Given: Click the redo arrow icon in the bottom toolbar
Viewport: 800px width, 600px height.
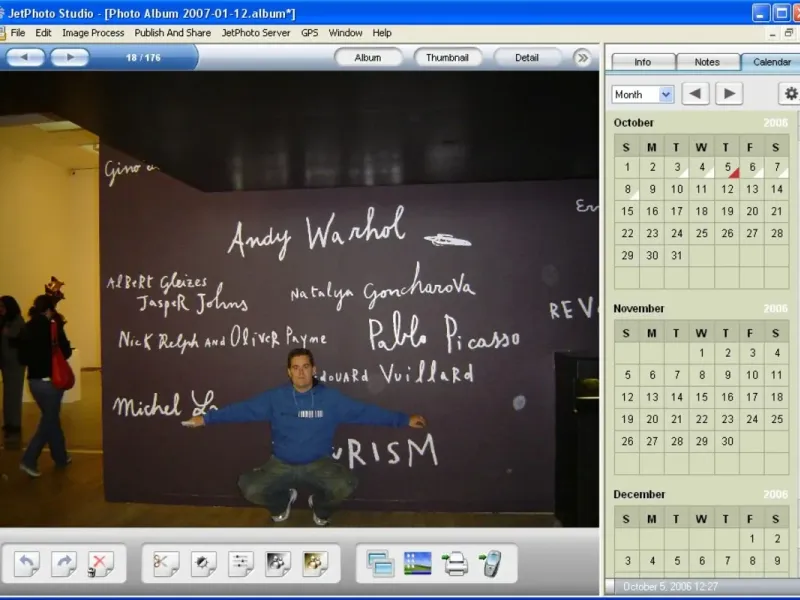Looking at the screenshot, I should pyautogui.click(x=64, y=563).
